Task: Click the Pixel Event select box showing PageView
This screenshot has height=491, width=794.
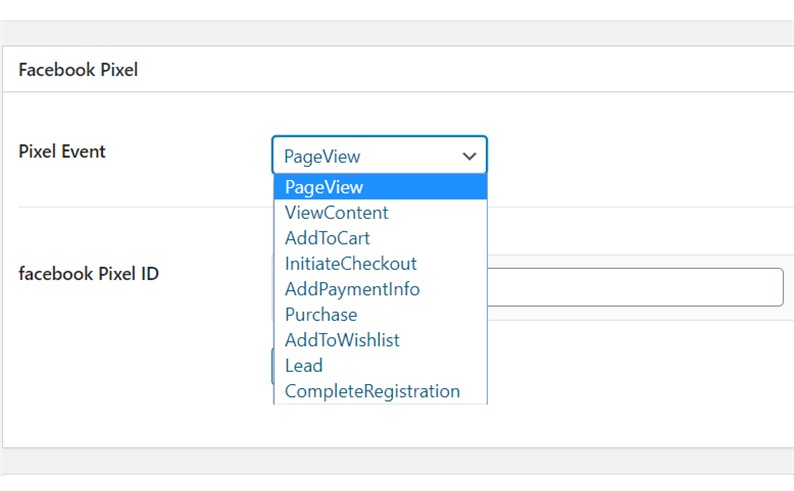Action: (x=370, y=156)
